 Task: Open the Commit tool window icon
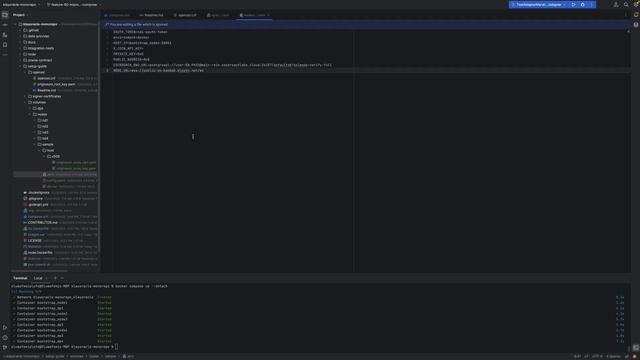5,25
